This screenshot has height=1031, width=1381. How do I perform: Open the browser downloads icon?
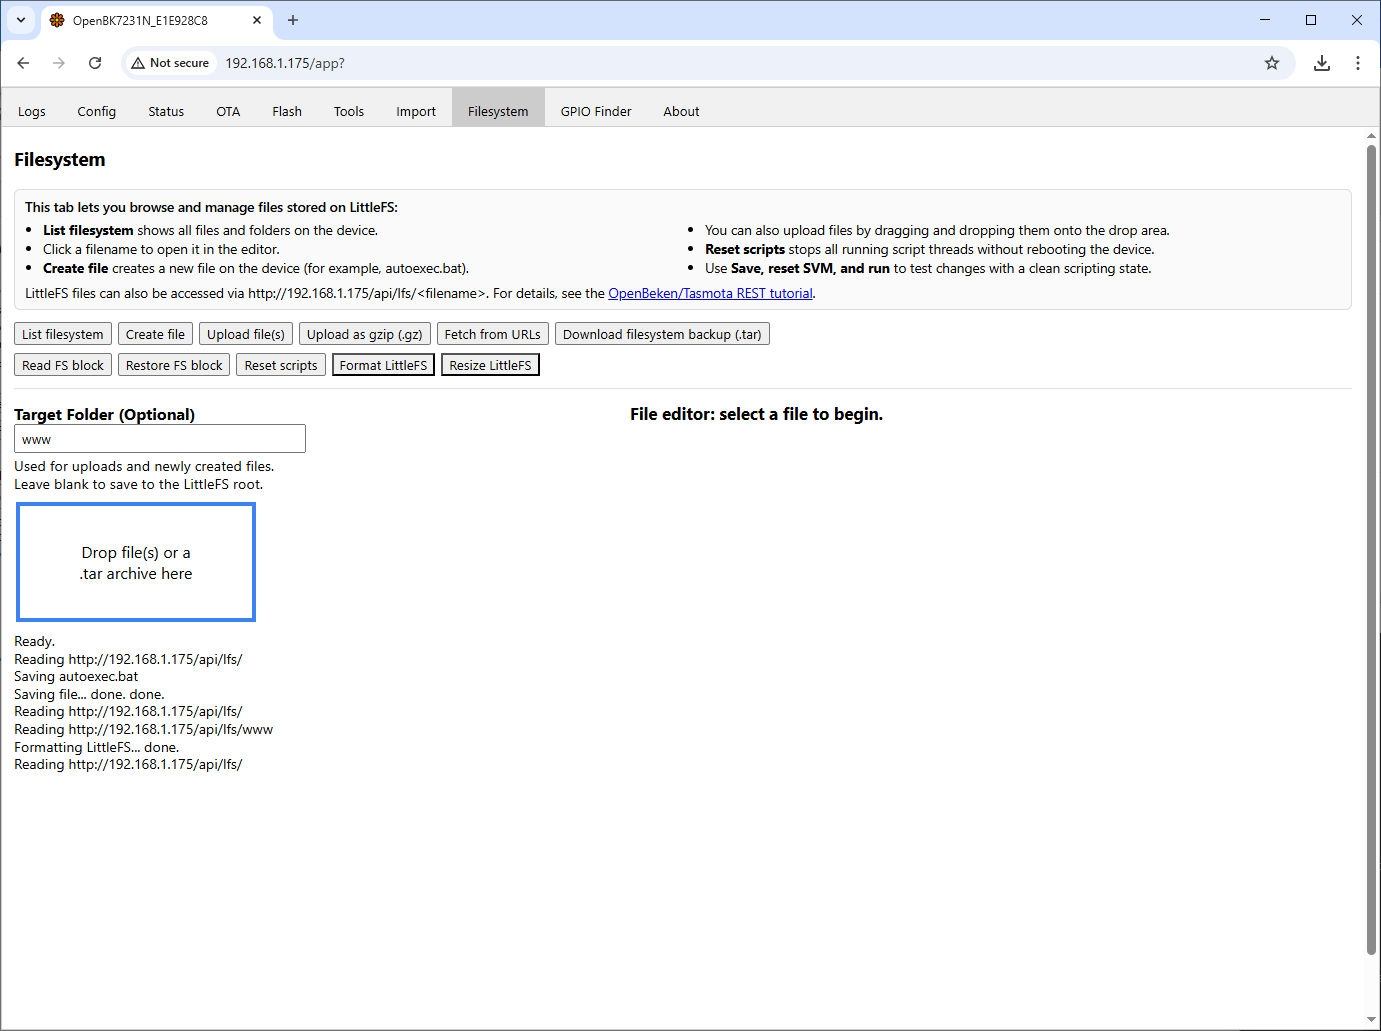pyautogui.click(x=1322, y=63)
